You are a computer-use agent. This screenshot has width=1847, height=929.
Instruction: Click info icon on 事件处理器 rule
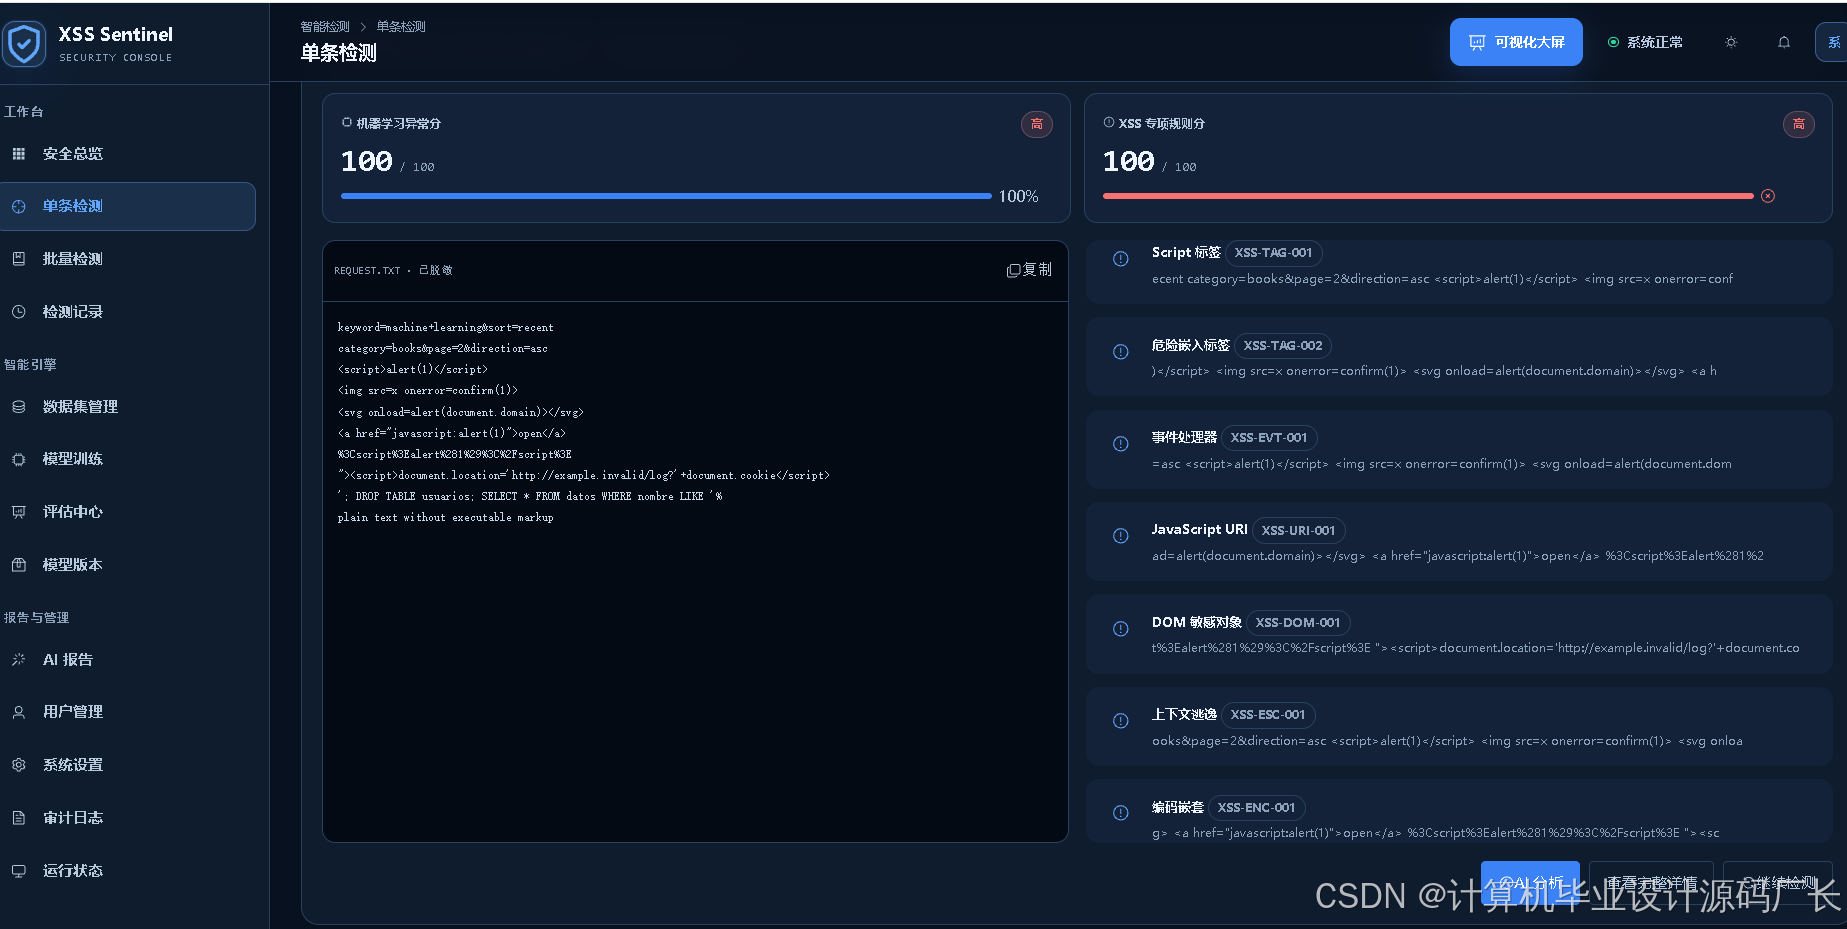point(1121,444)
